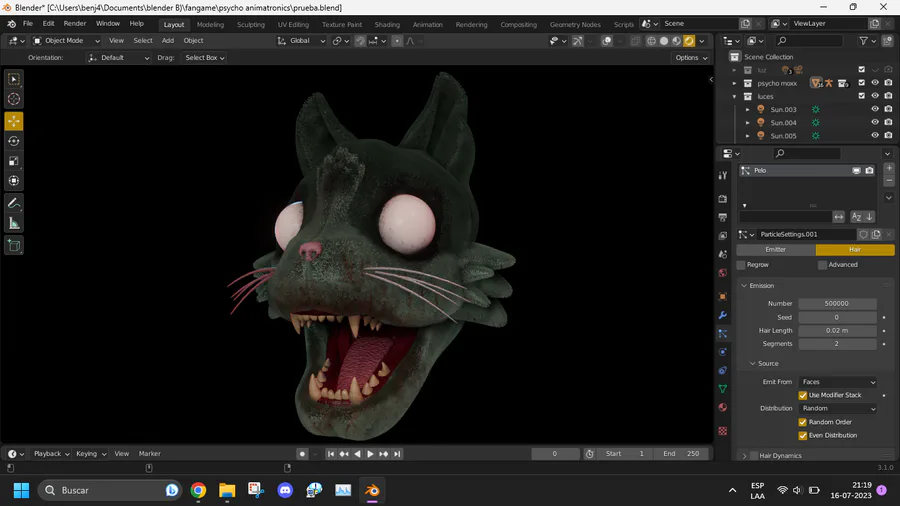Select the Measure tool
The image size is (900, 506).
[x=14, y=223]
